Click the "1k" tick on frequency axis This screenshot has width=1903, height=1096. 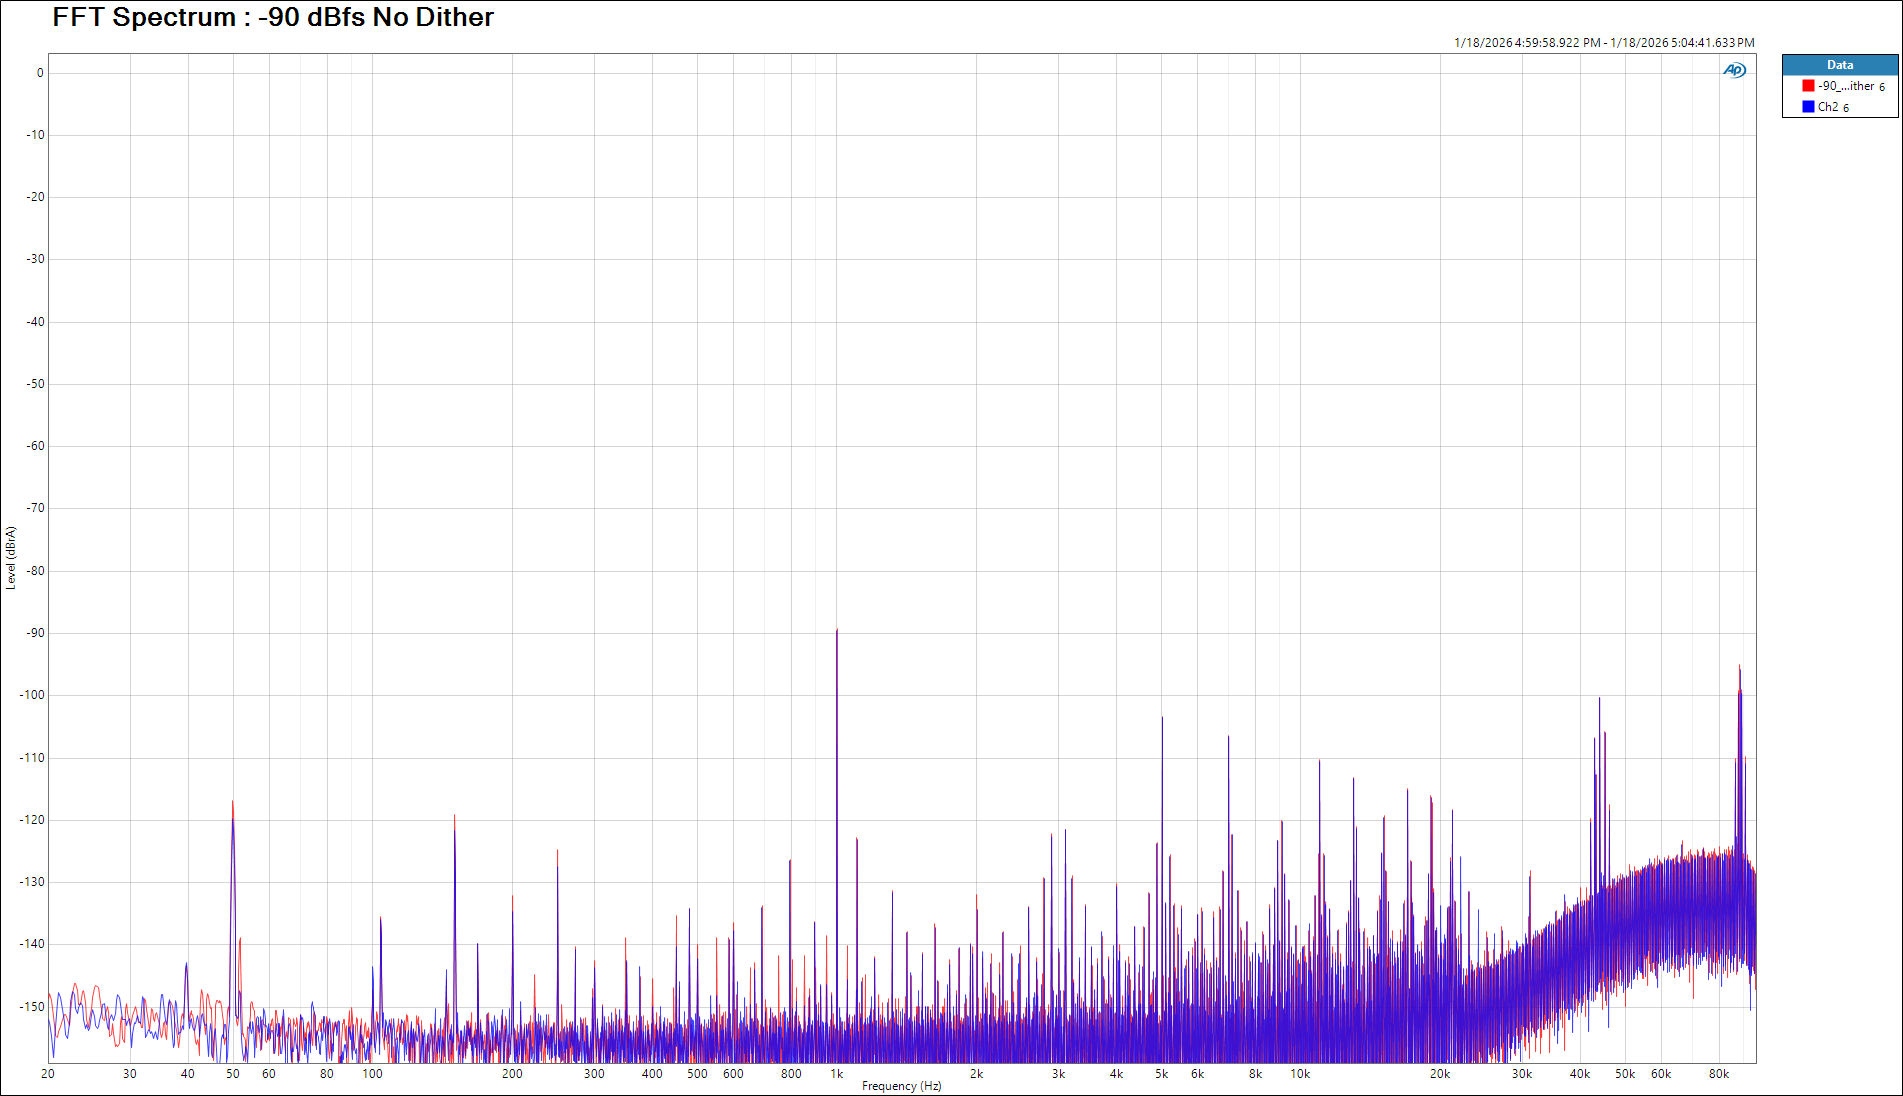(x=837, y=1074)
